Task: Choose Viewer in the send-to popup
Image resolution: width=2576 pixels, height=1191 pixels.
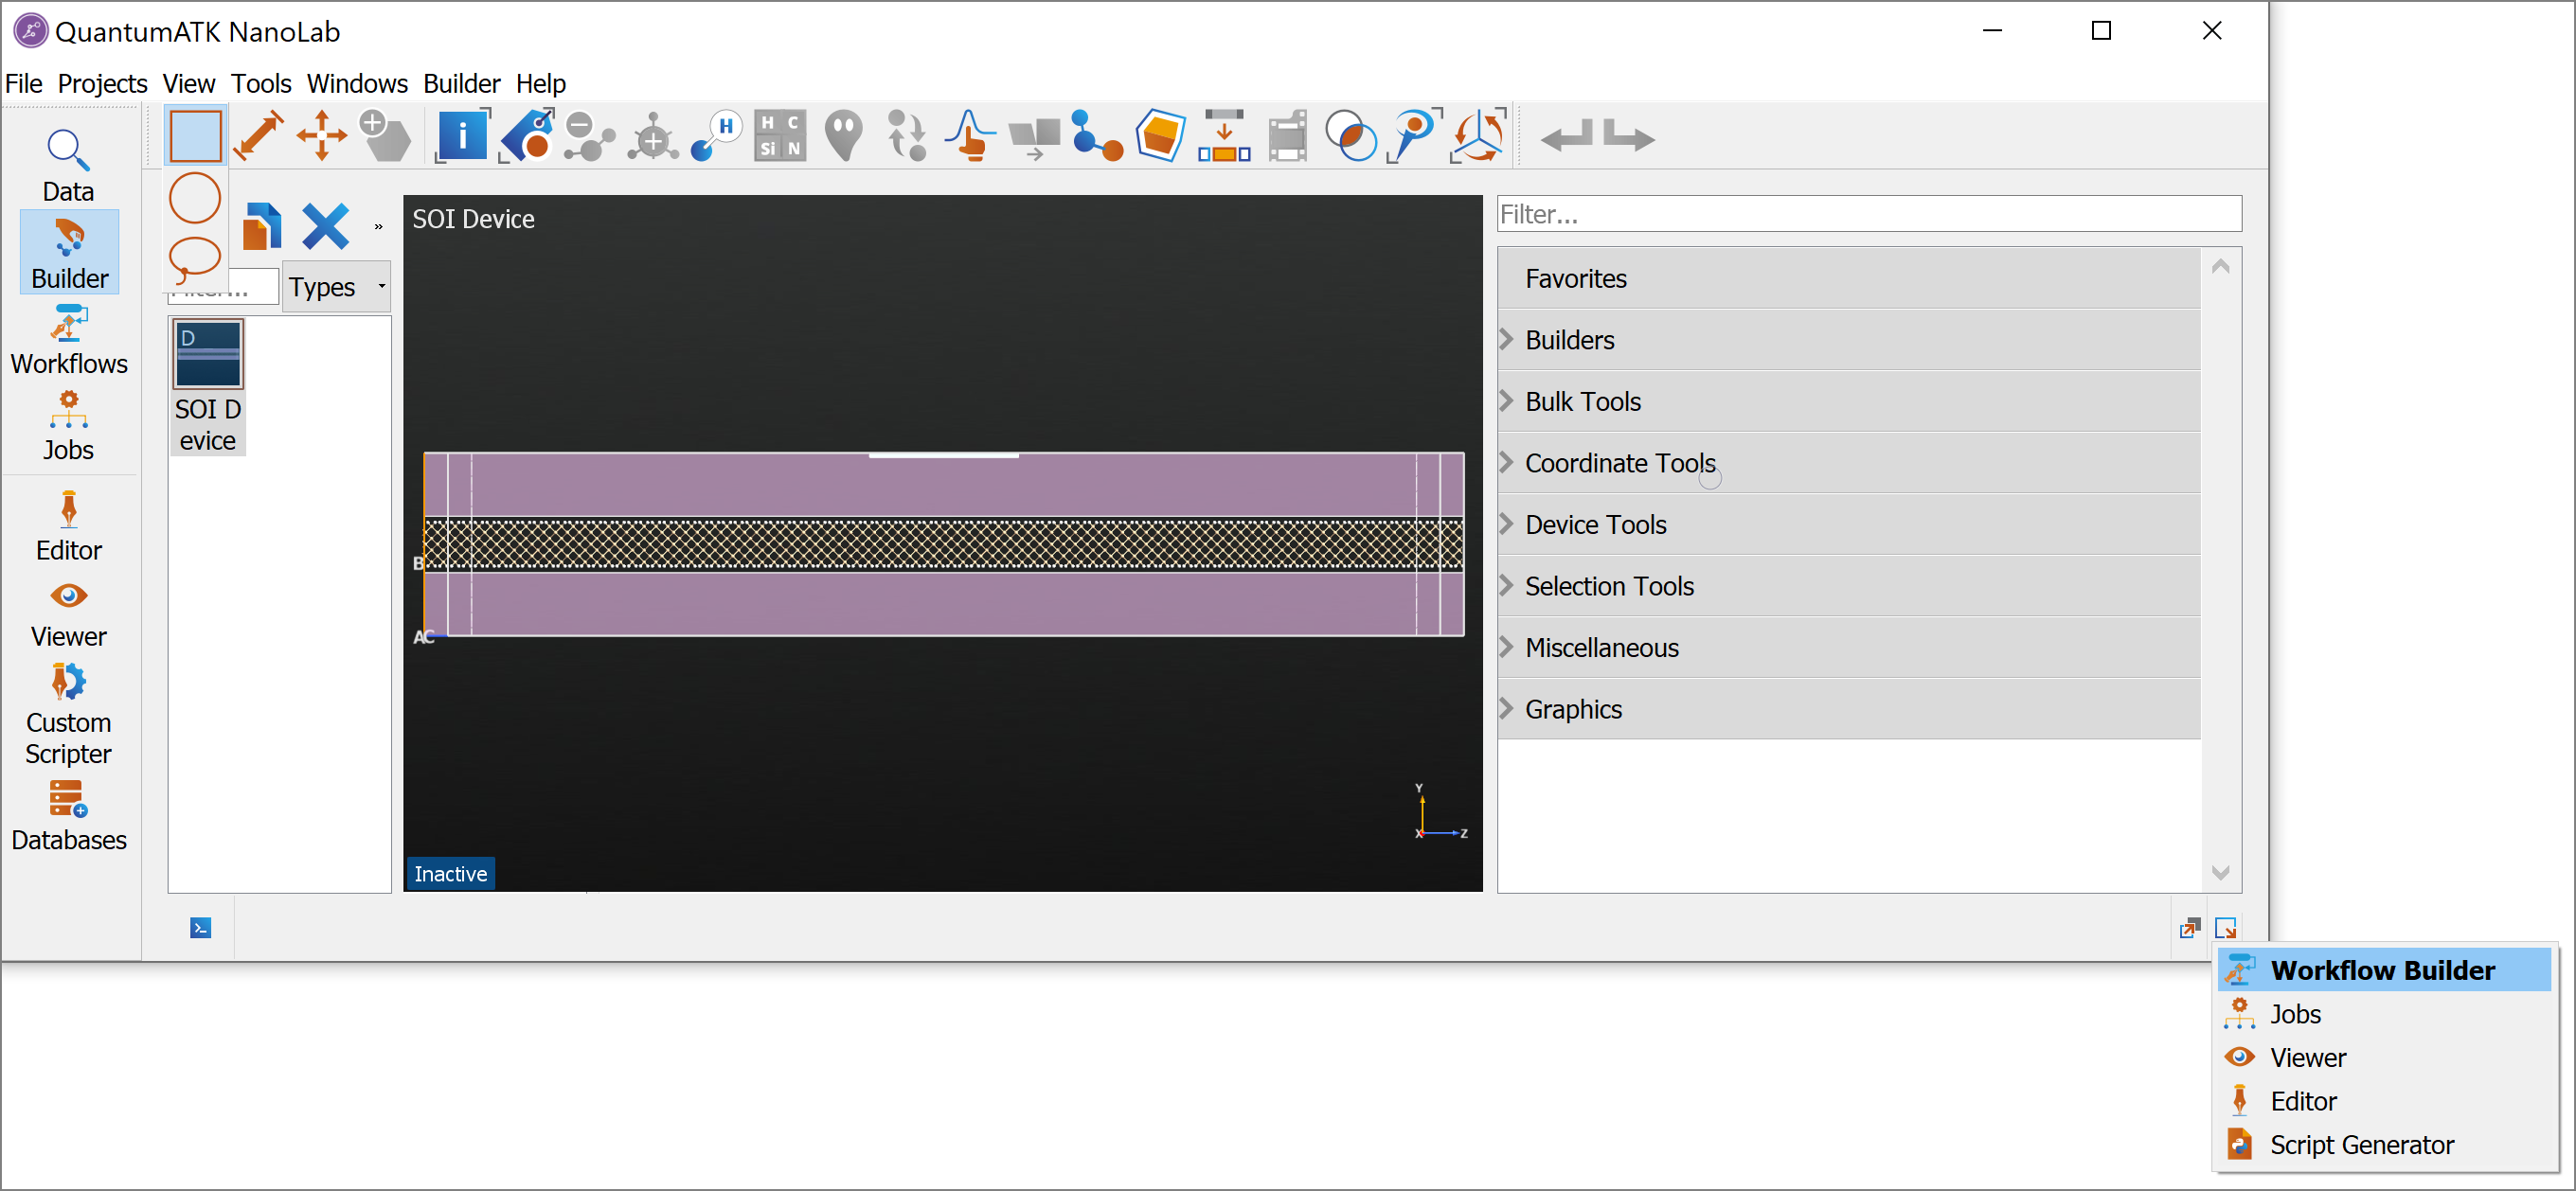Action: point(2384,1057)
